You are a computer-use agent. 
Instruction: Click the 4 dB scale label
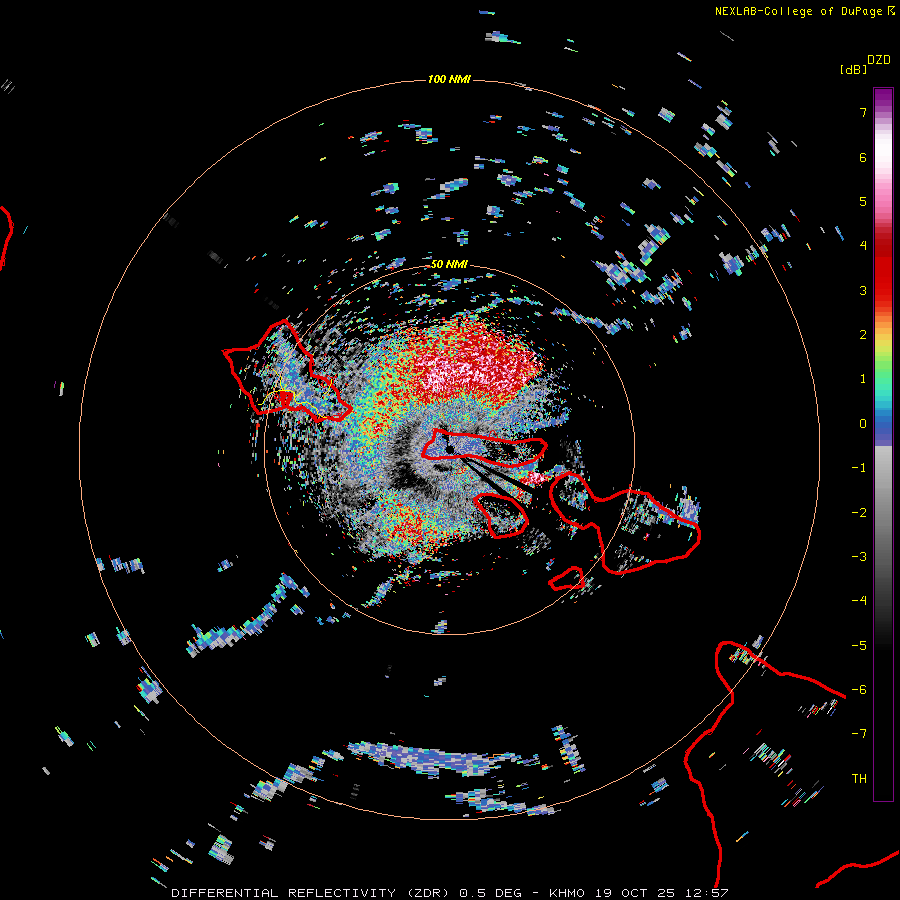(863, 246)
